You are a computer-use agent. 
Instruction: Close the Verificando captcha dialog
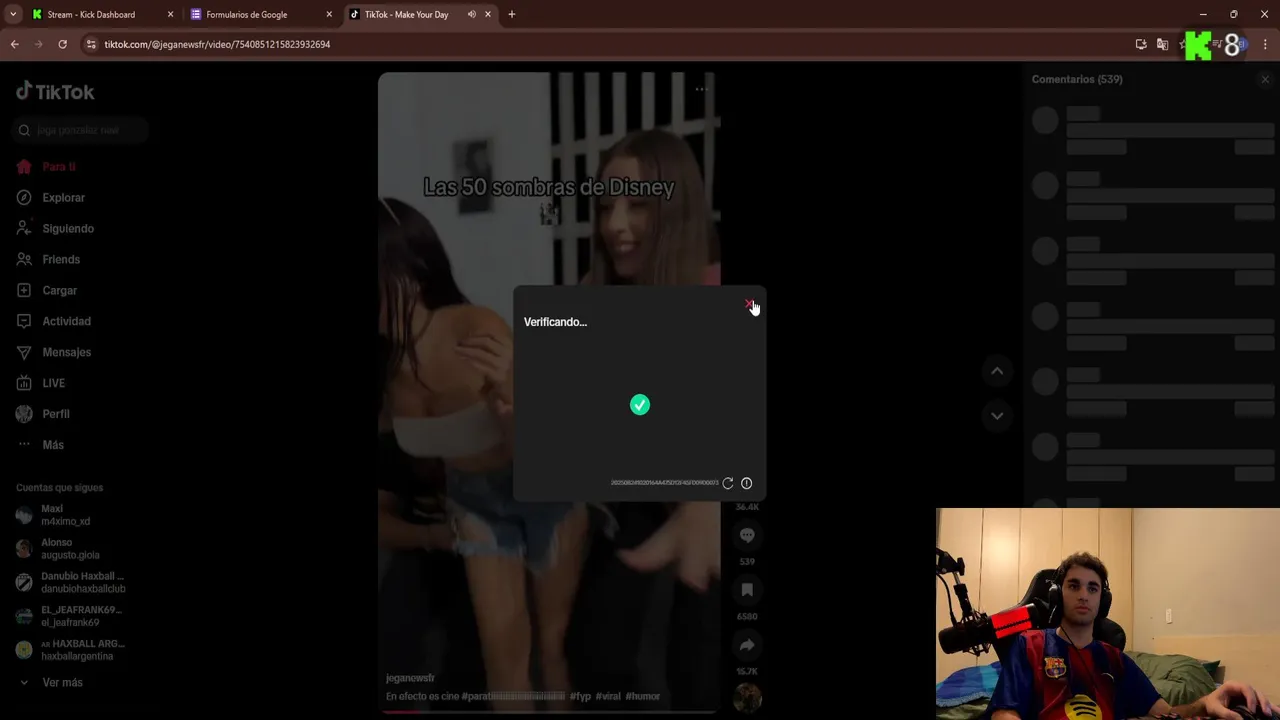pos(749,304)
